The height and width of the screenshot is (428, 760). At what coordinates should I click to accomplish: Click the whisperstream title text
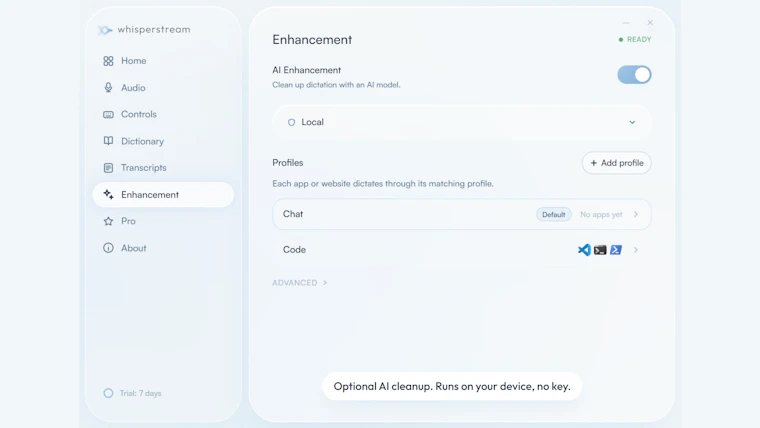point(154,30)
